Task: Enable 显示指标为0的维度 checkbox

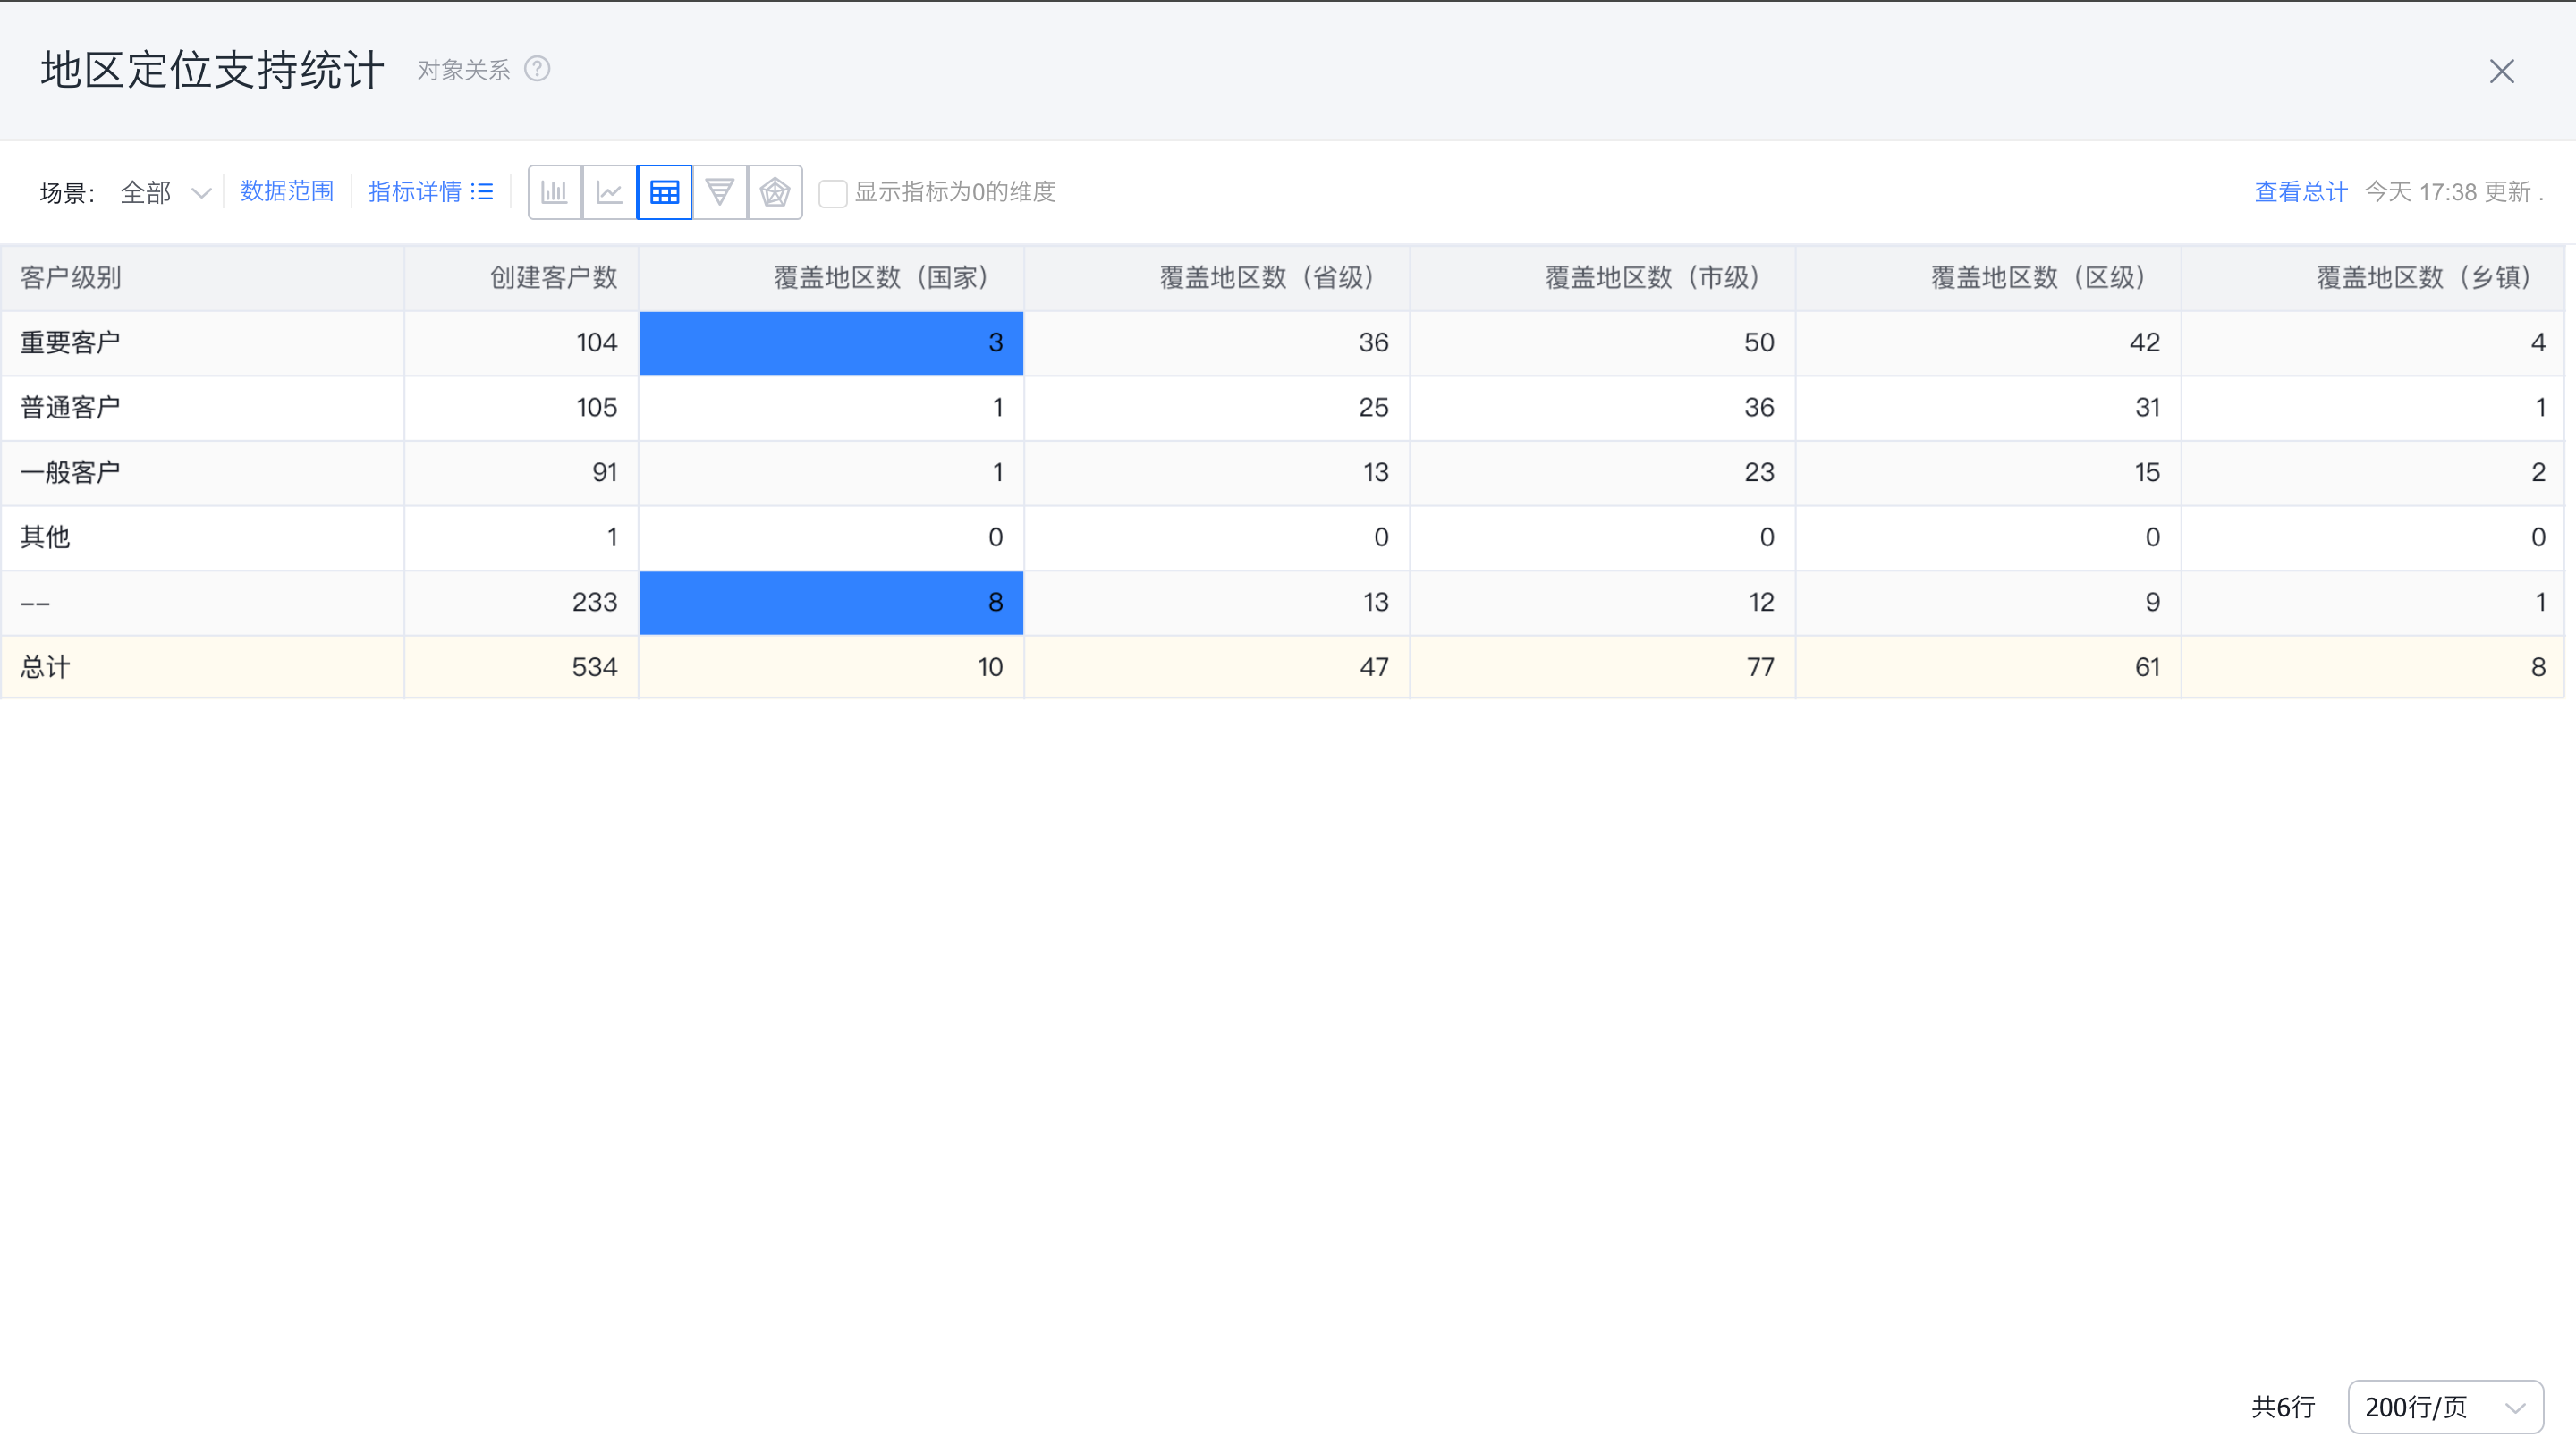Action: click(832, 193)
